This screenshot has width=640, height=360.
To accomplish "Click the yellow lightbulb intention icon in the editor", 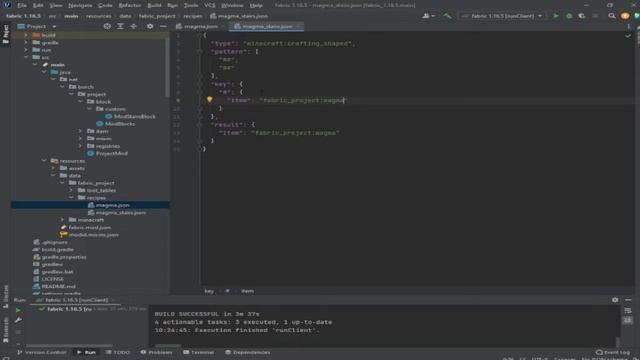I will [209, 100].
